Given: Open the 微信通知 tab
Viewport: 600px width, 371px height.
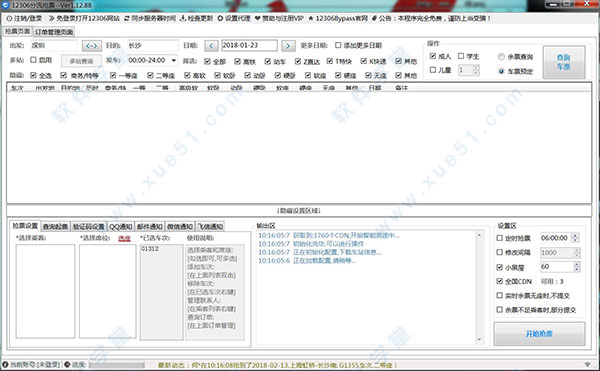Looking at the screenshot, I should (x=180, y=227).
